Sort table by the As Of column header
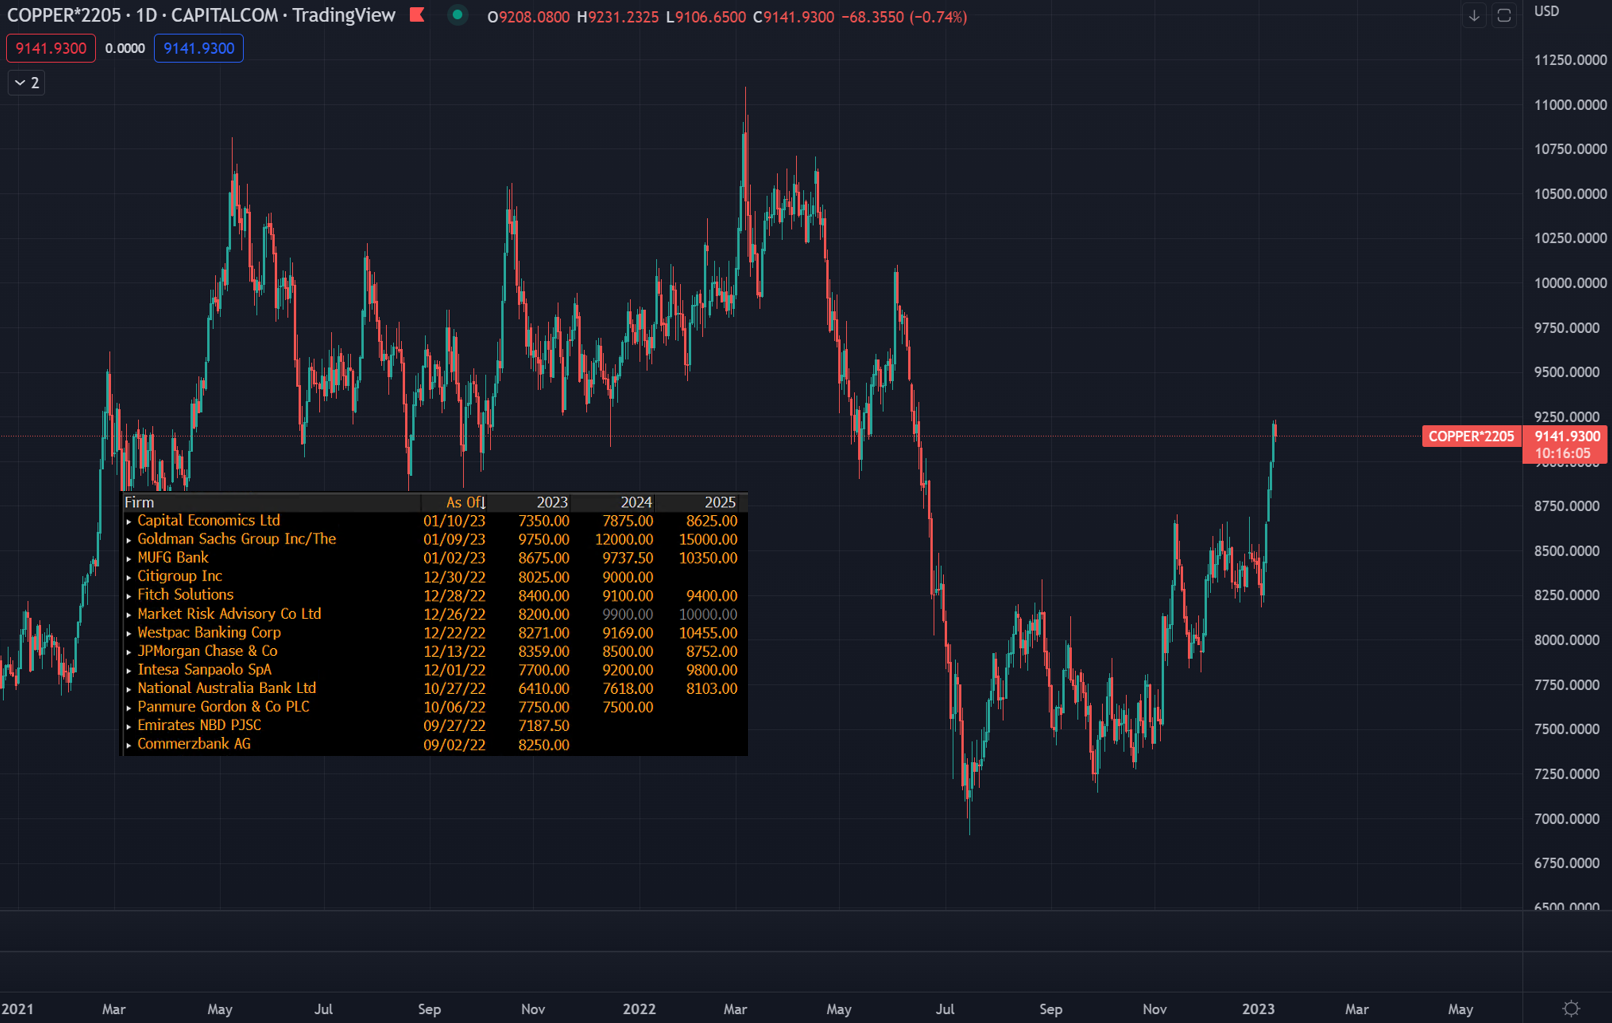This screenshot has width=1612, height=1023. tap(465, 502)
